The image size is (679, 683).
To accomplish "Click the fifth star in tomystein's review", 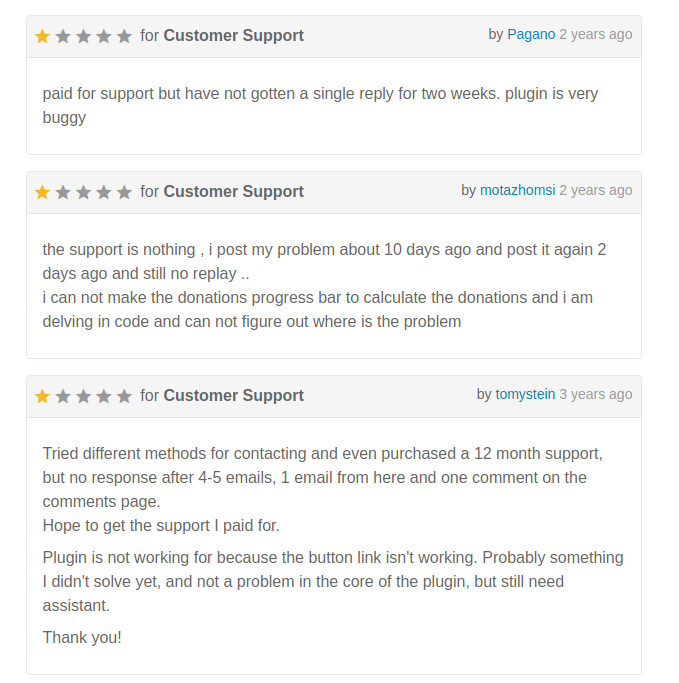I will coord(124,396).
